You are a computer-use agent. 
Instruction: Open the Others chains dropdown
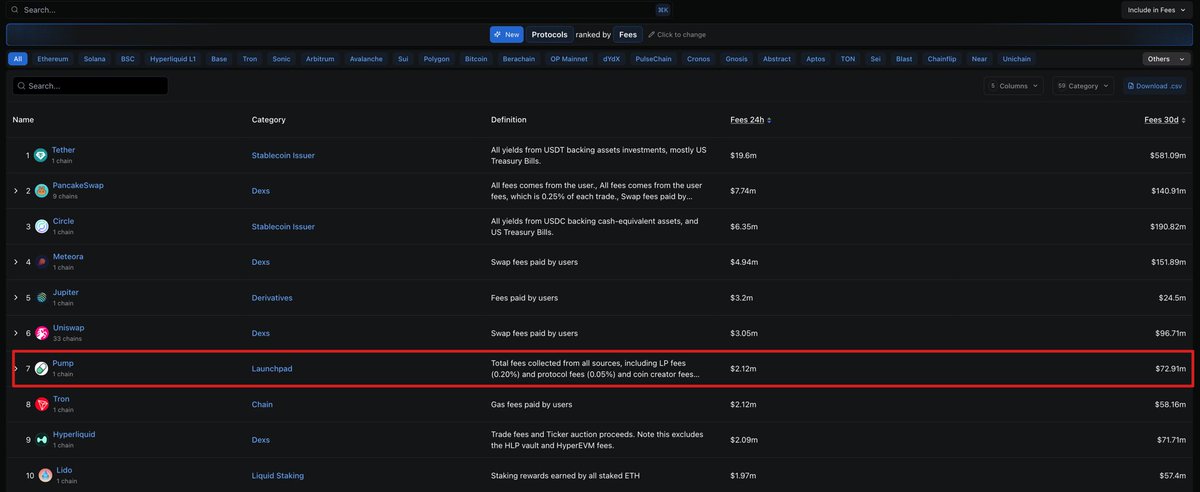1168,59
